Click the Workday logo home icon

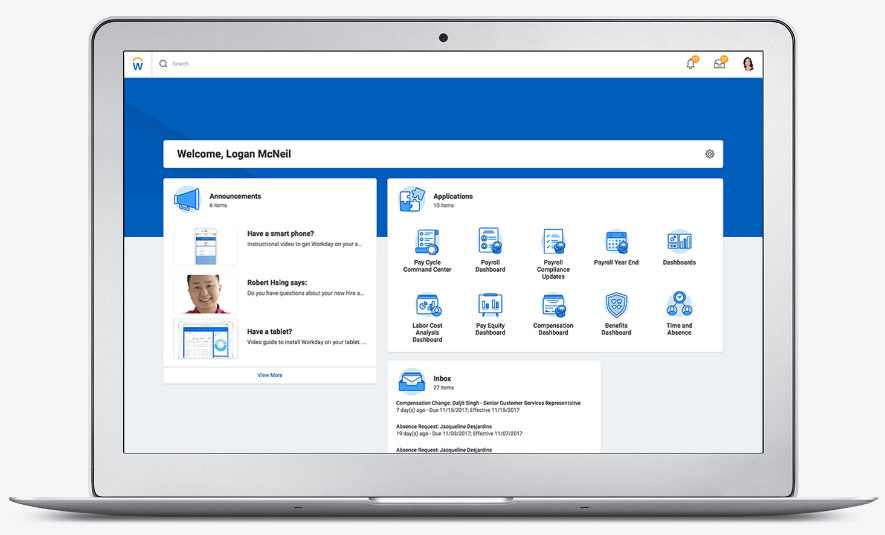coord(138,64)
